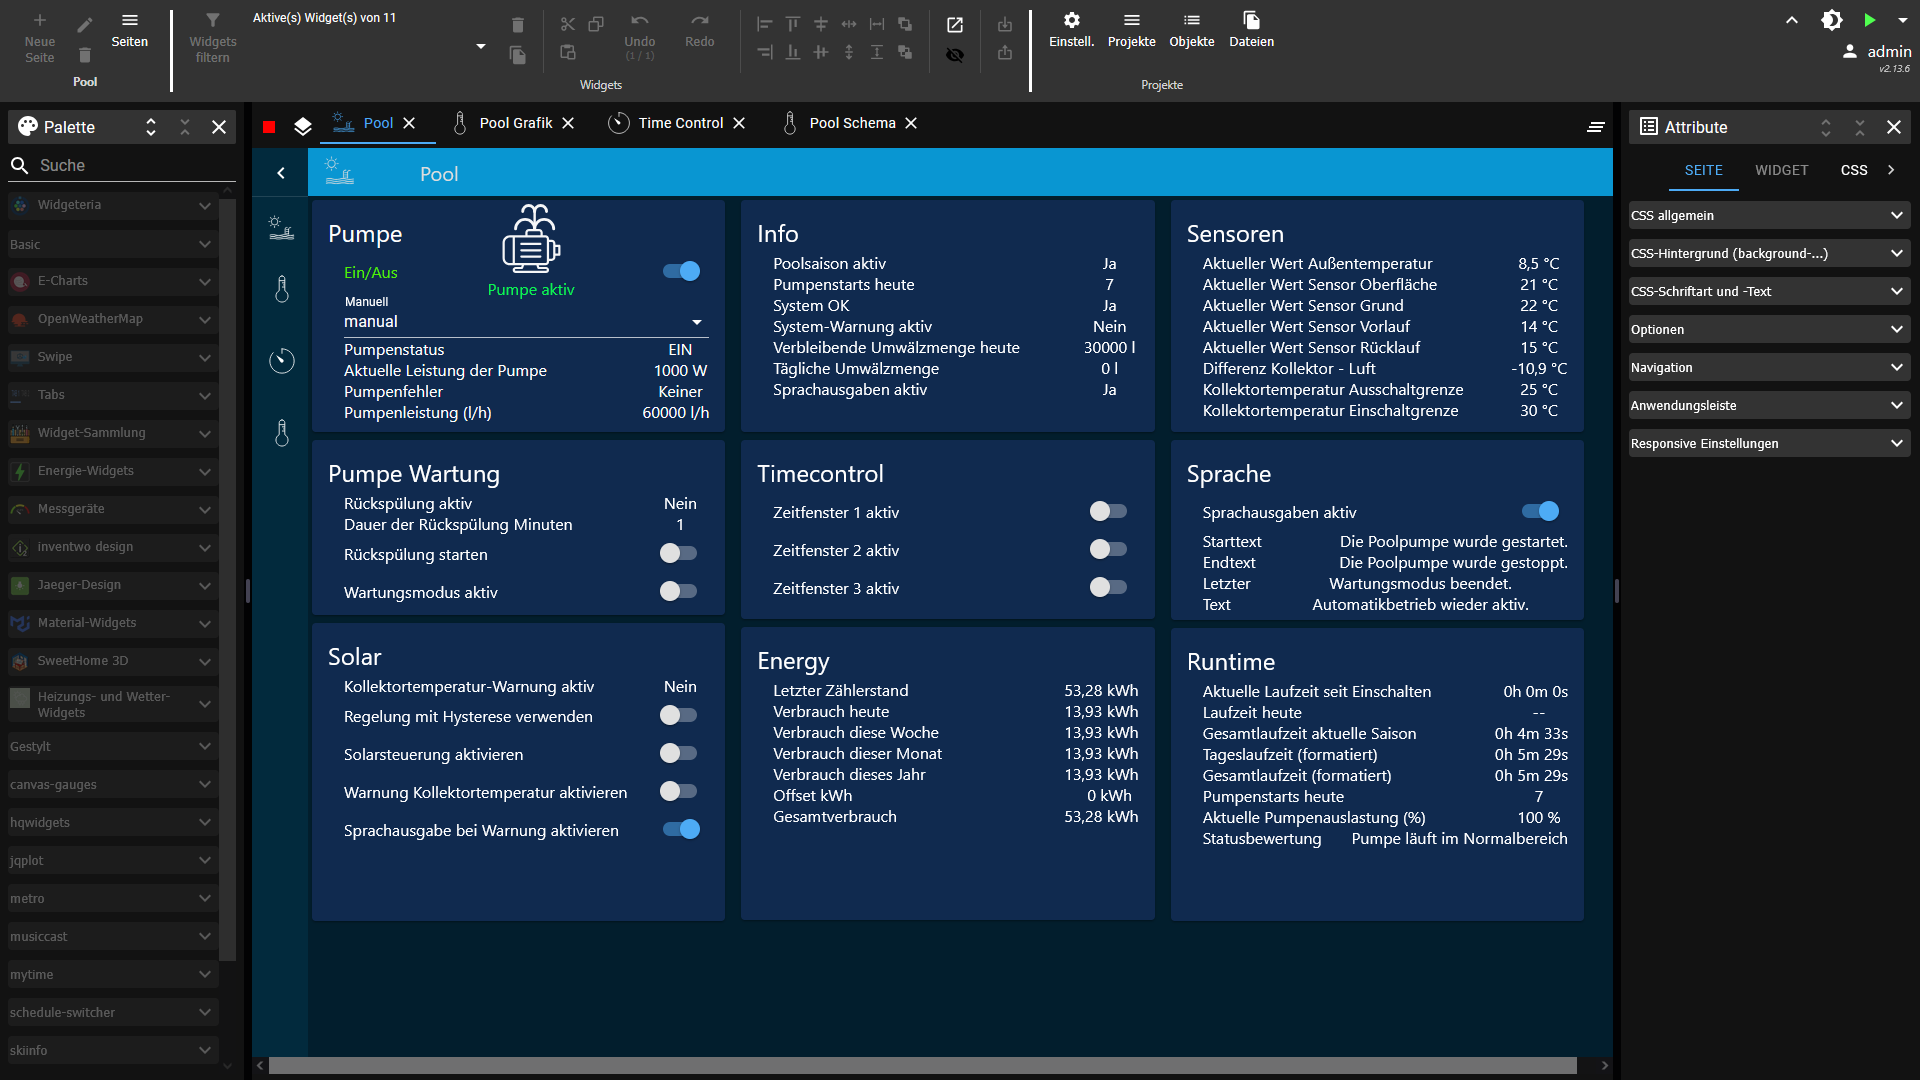Click the back arrow beside Pool header
This screenshot has height=1080, width=1920.
pos(281,173)
